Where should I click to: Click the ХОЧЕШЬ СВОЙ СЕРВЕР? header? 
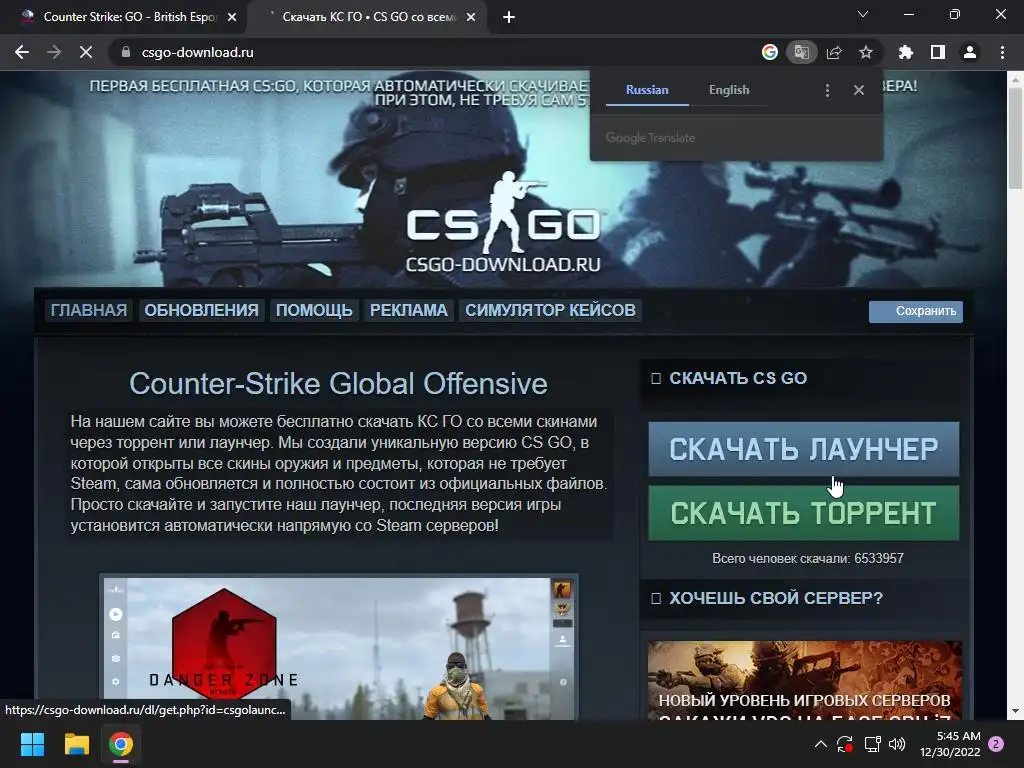pos(776,598)
